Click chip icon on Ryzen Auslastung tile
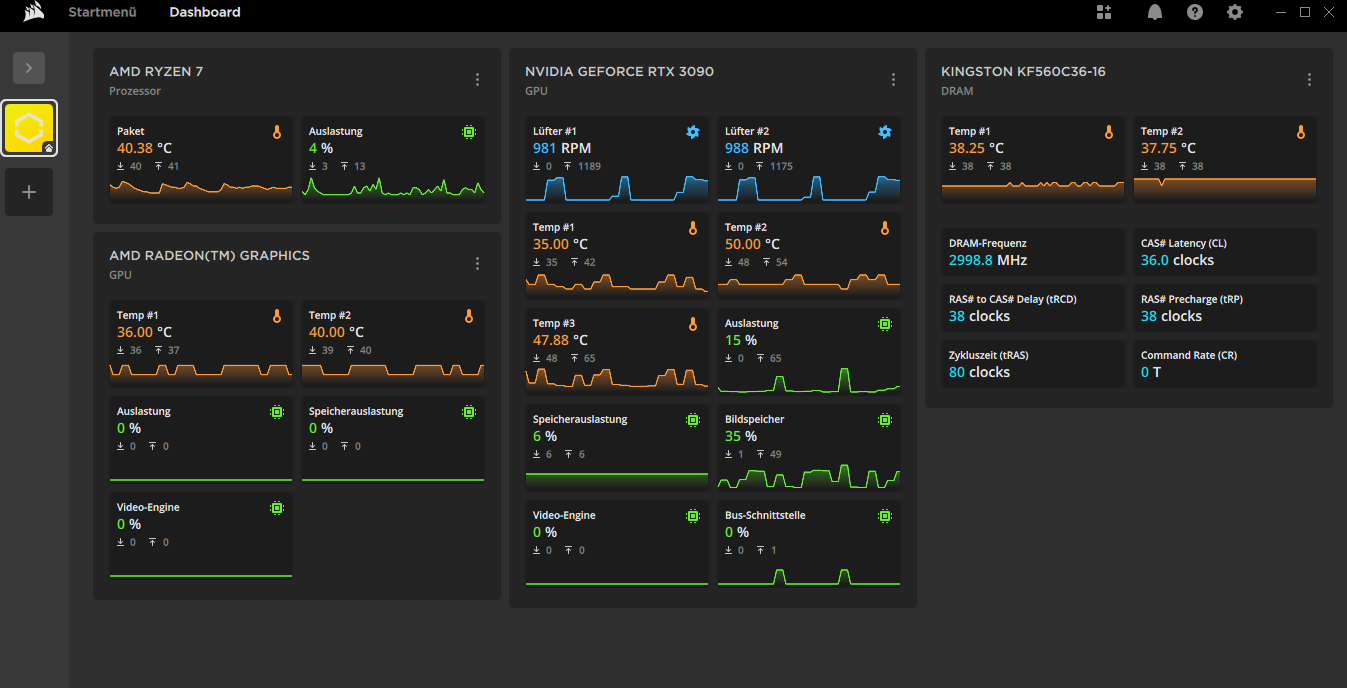1347x688 pixels. [469, 132]
